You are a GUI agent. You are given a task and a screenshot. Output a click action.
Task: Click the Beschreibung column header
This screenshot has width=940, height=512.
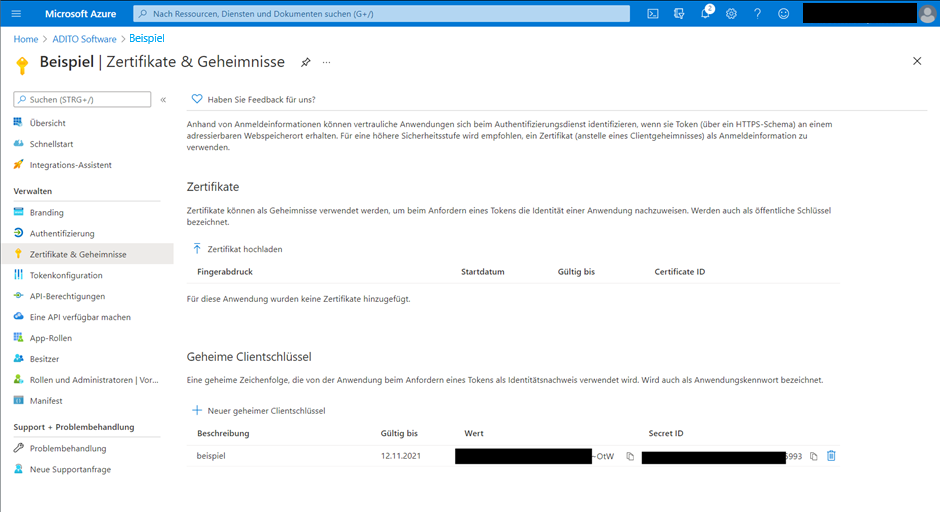tap(223, 433)
